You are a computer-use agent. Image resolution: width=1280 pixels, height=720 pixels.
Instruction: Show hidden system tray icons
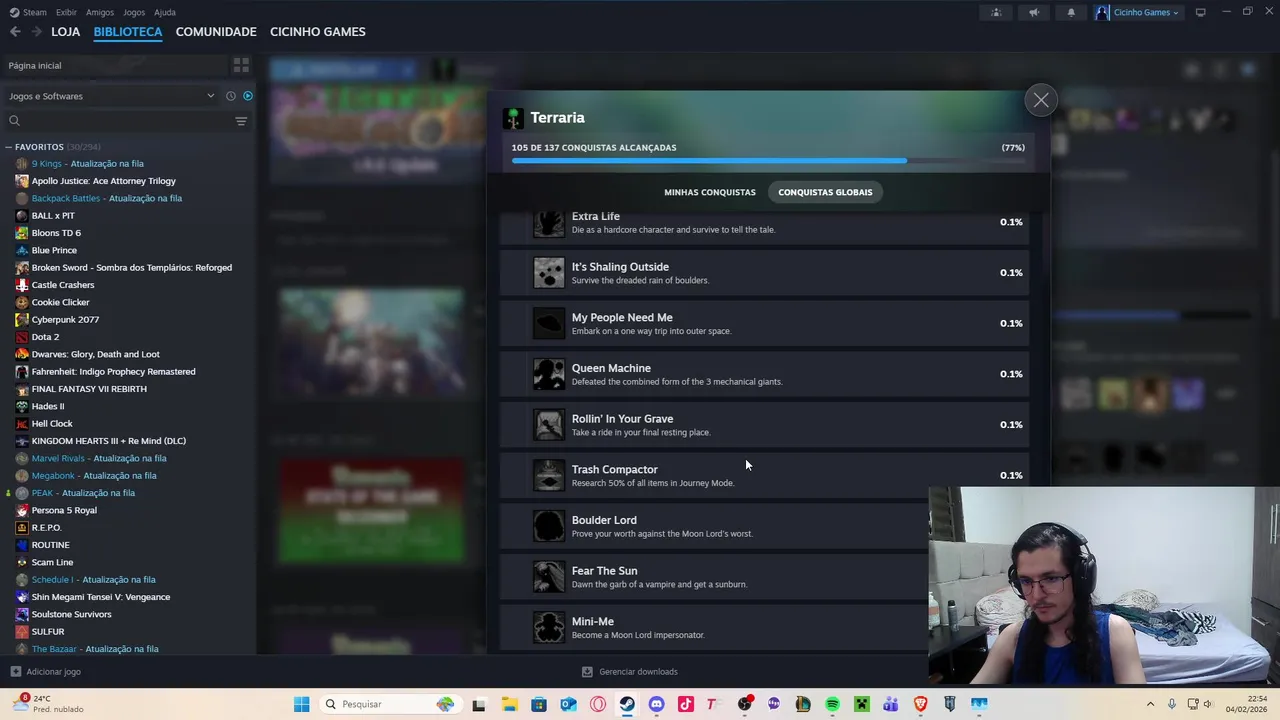tap(1150, 704)
